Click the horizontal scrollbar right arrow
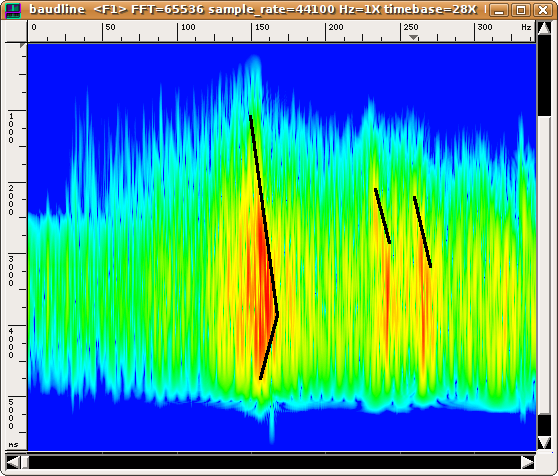 click(x=528, y=462)
